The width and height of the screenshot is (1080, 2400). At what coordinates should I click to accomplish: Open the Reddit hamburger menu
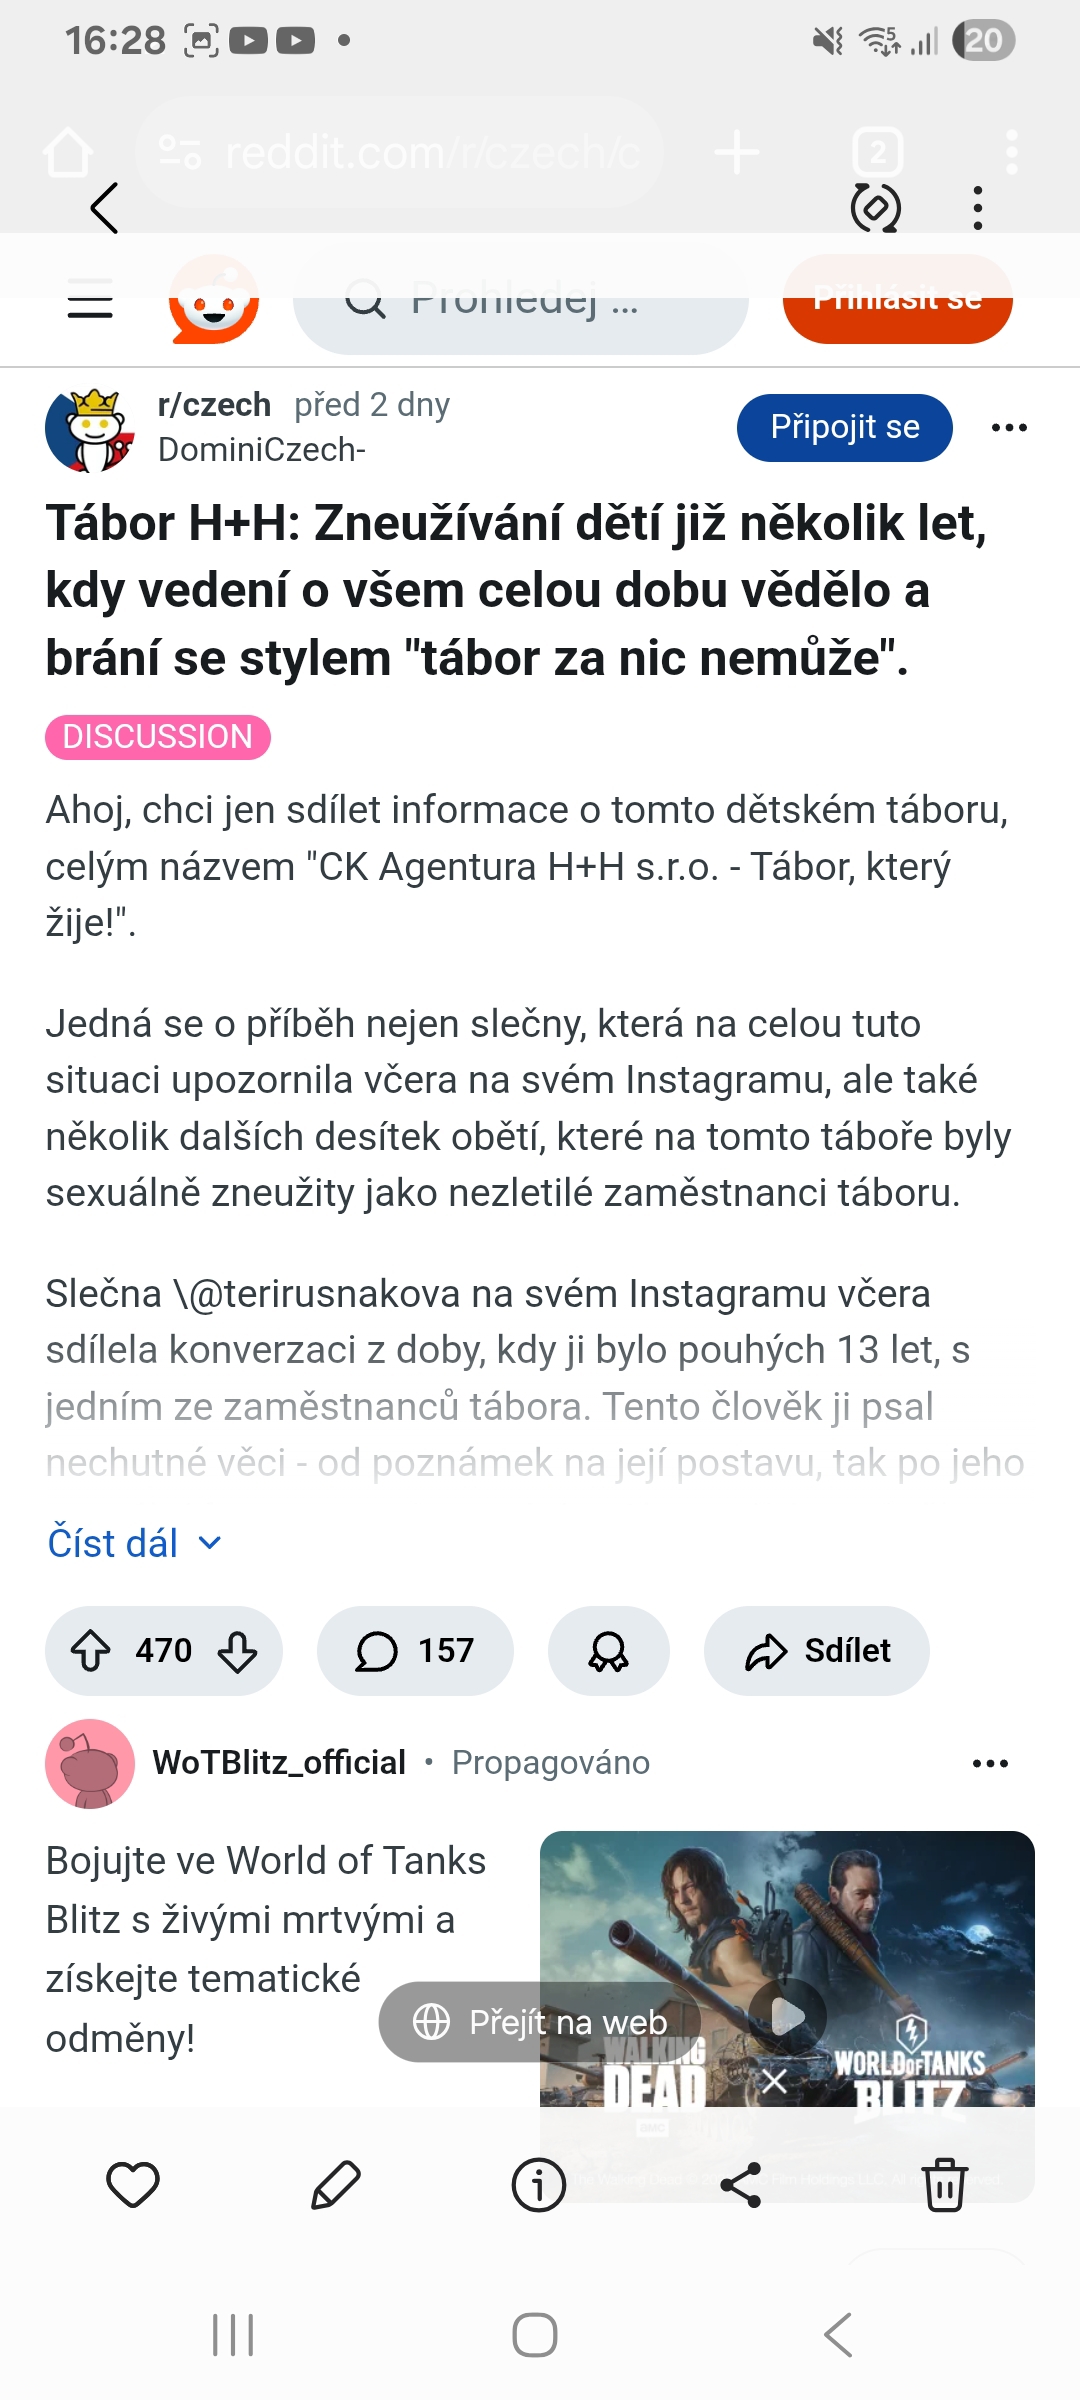[x=90, y=298]
